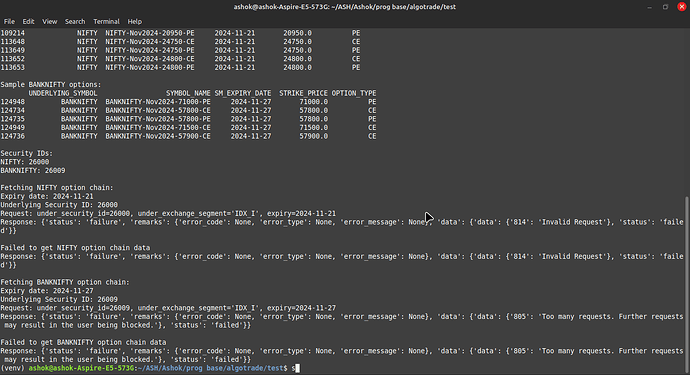The width and height of the screenshot is (690, 375).
Task: Click text 'NIFTY-Nov2024-24750-PE'
Action: click(150, 50)
